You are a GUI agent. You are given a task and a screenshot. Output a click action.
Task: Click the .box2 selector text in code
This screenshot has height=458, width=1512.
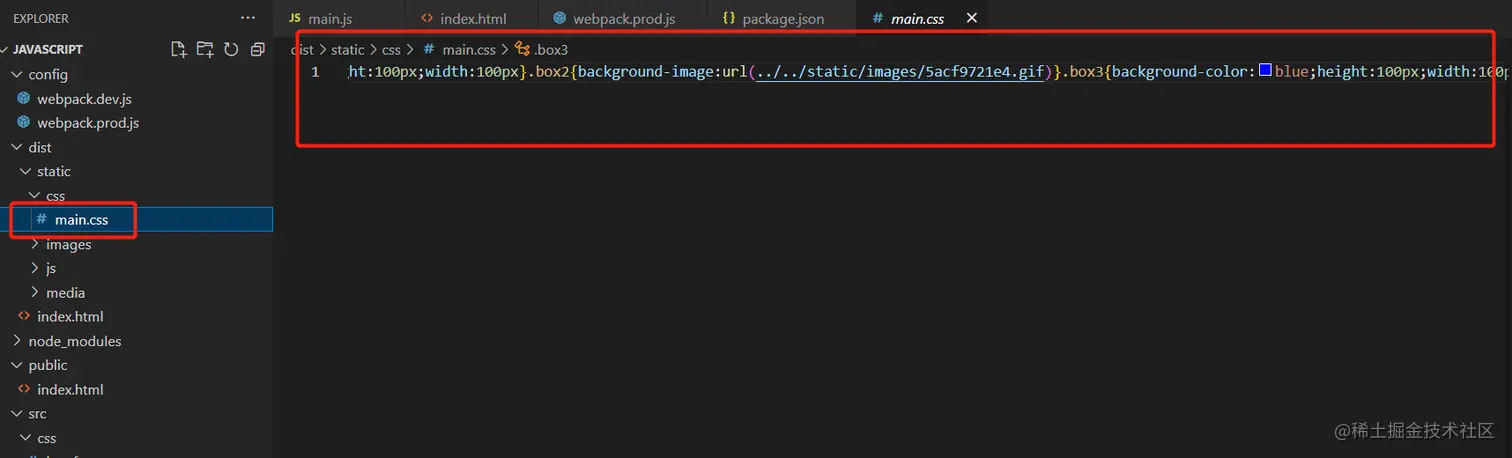[549, 72]
